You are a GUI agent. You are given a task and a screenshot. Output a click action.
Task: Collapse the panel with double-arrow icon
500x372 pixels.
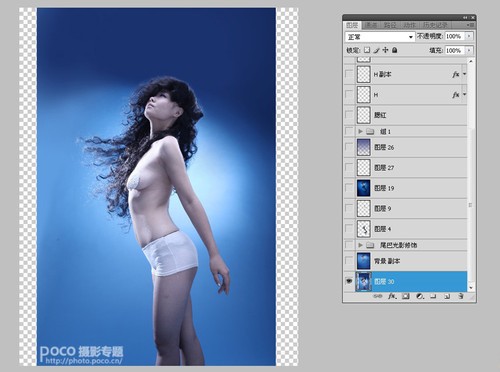(465, 18)
